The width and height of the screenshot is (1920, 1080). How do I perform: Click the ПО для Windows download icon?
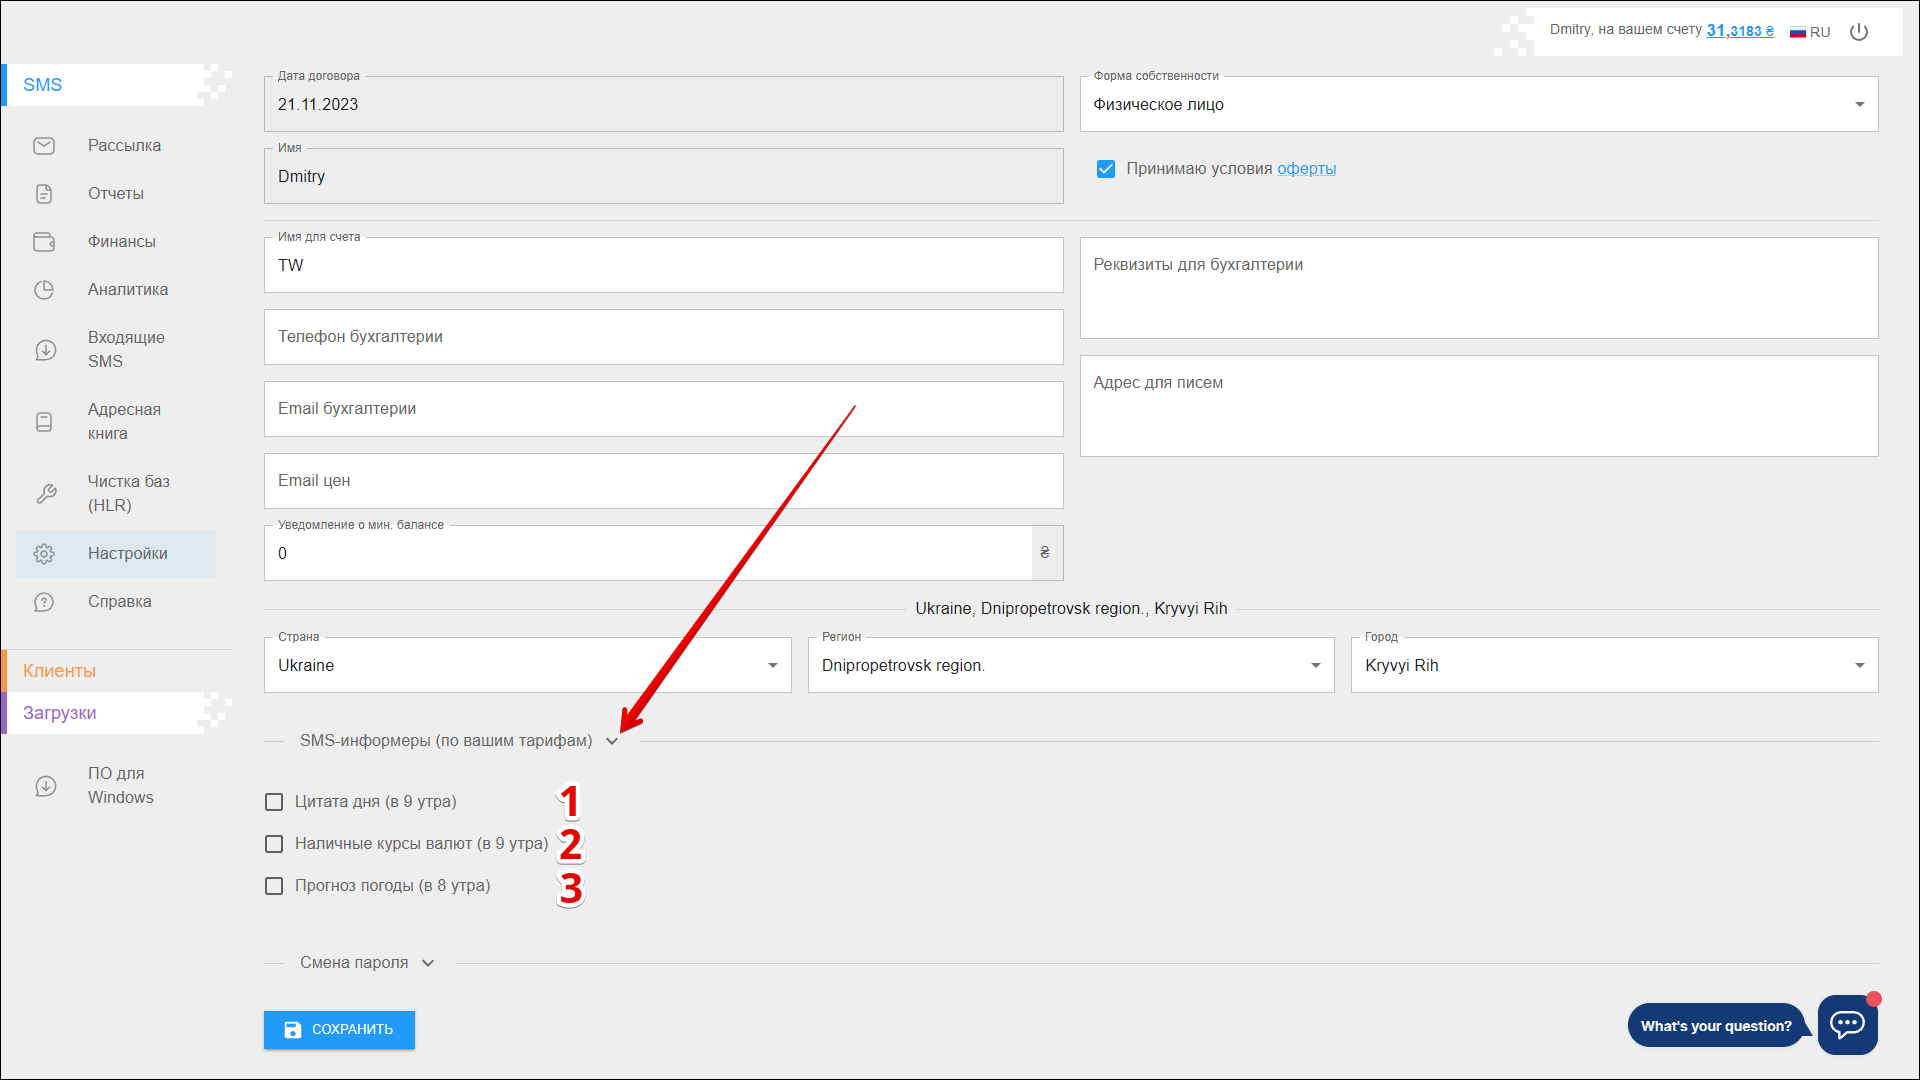pyautogui.click(x=46, y=786)
